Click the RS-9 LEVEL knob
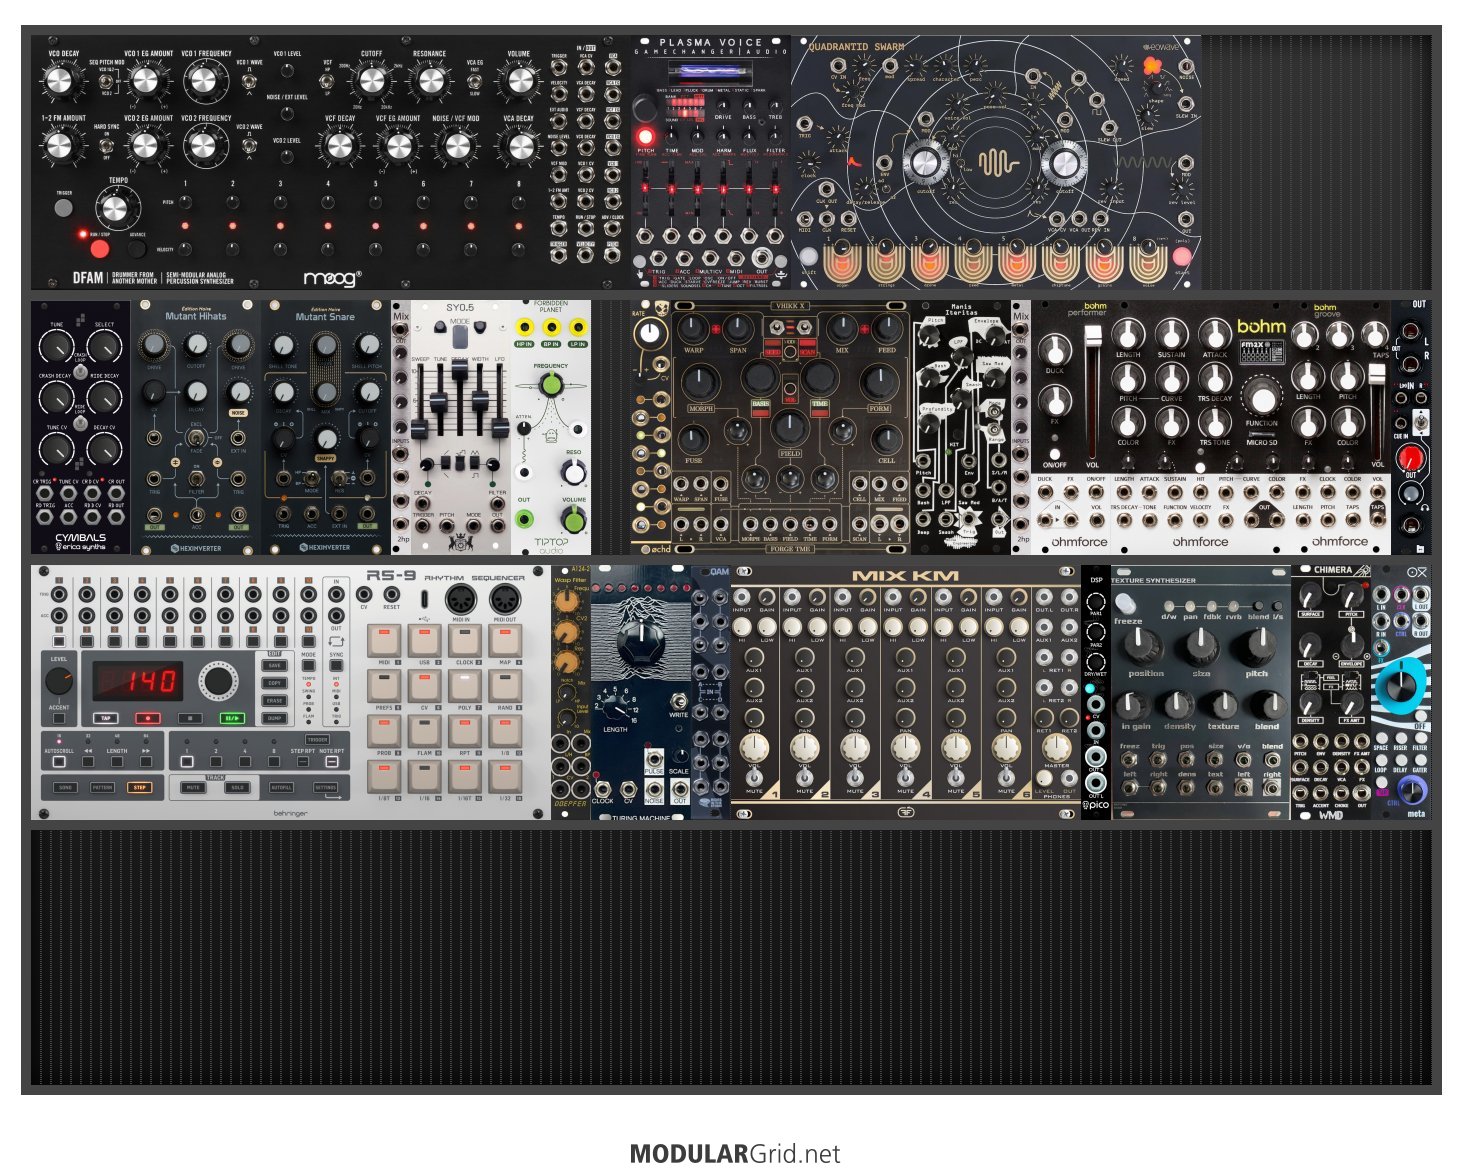 pyautogui.click(x=59, y=682)
